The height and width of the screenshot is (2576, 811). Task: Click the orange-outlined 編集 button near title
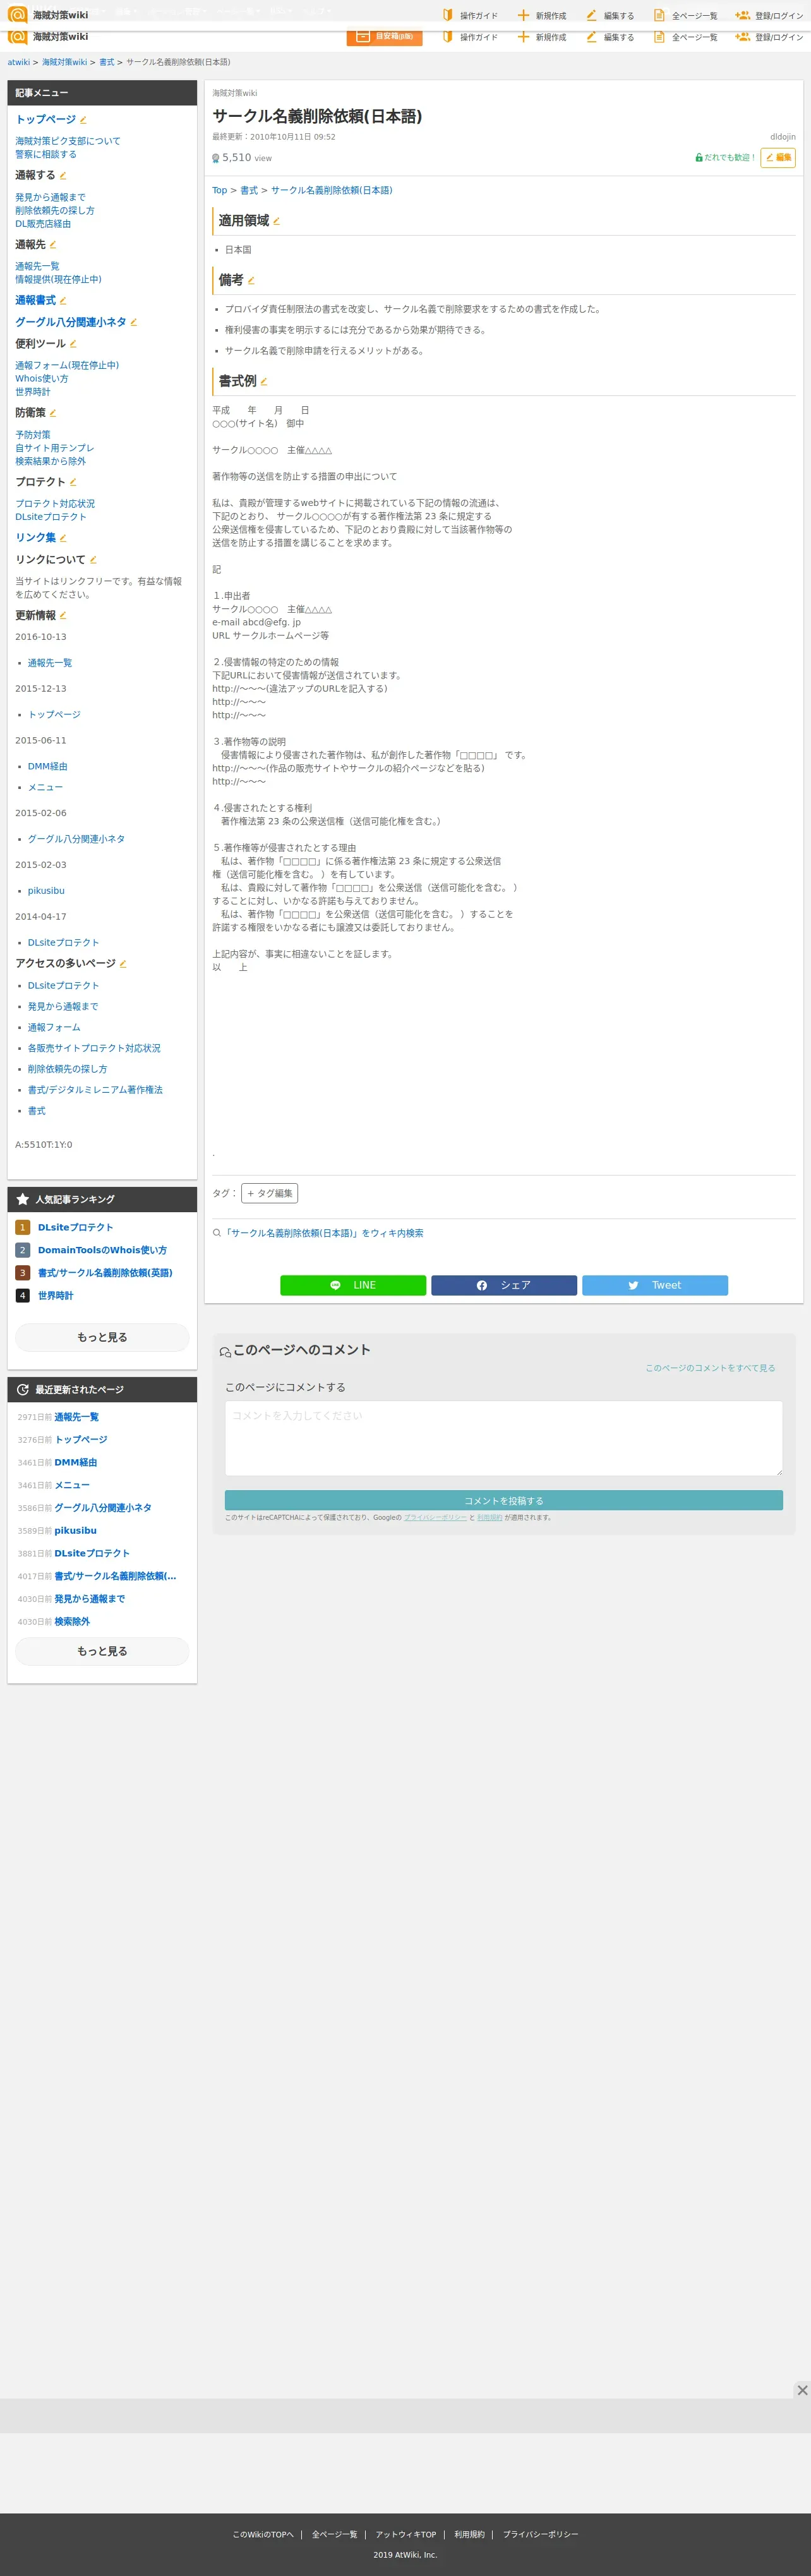click(778, 157)
